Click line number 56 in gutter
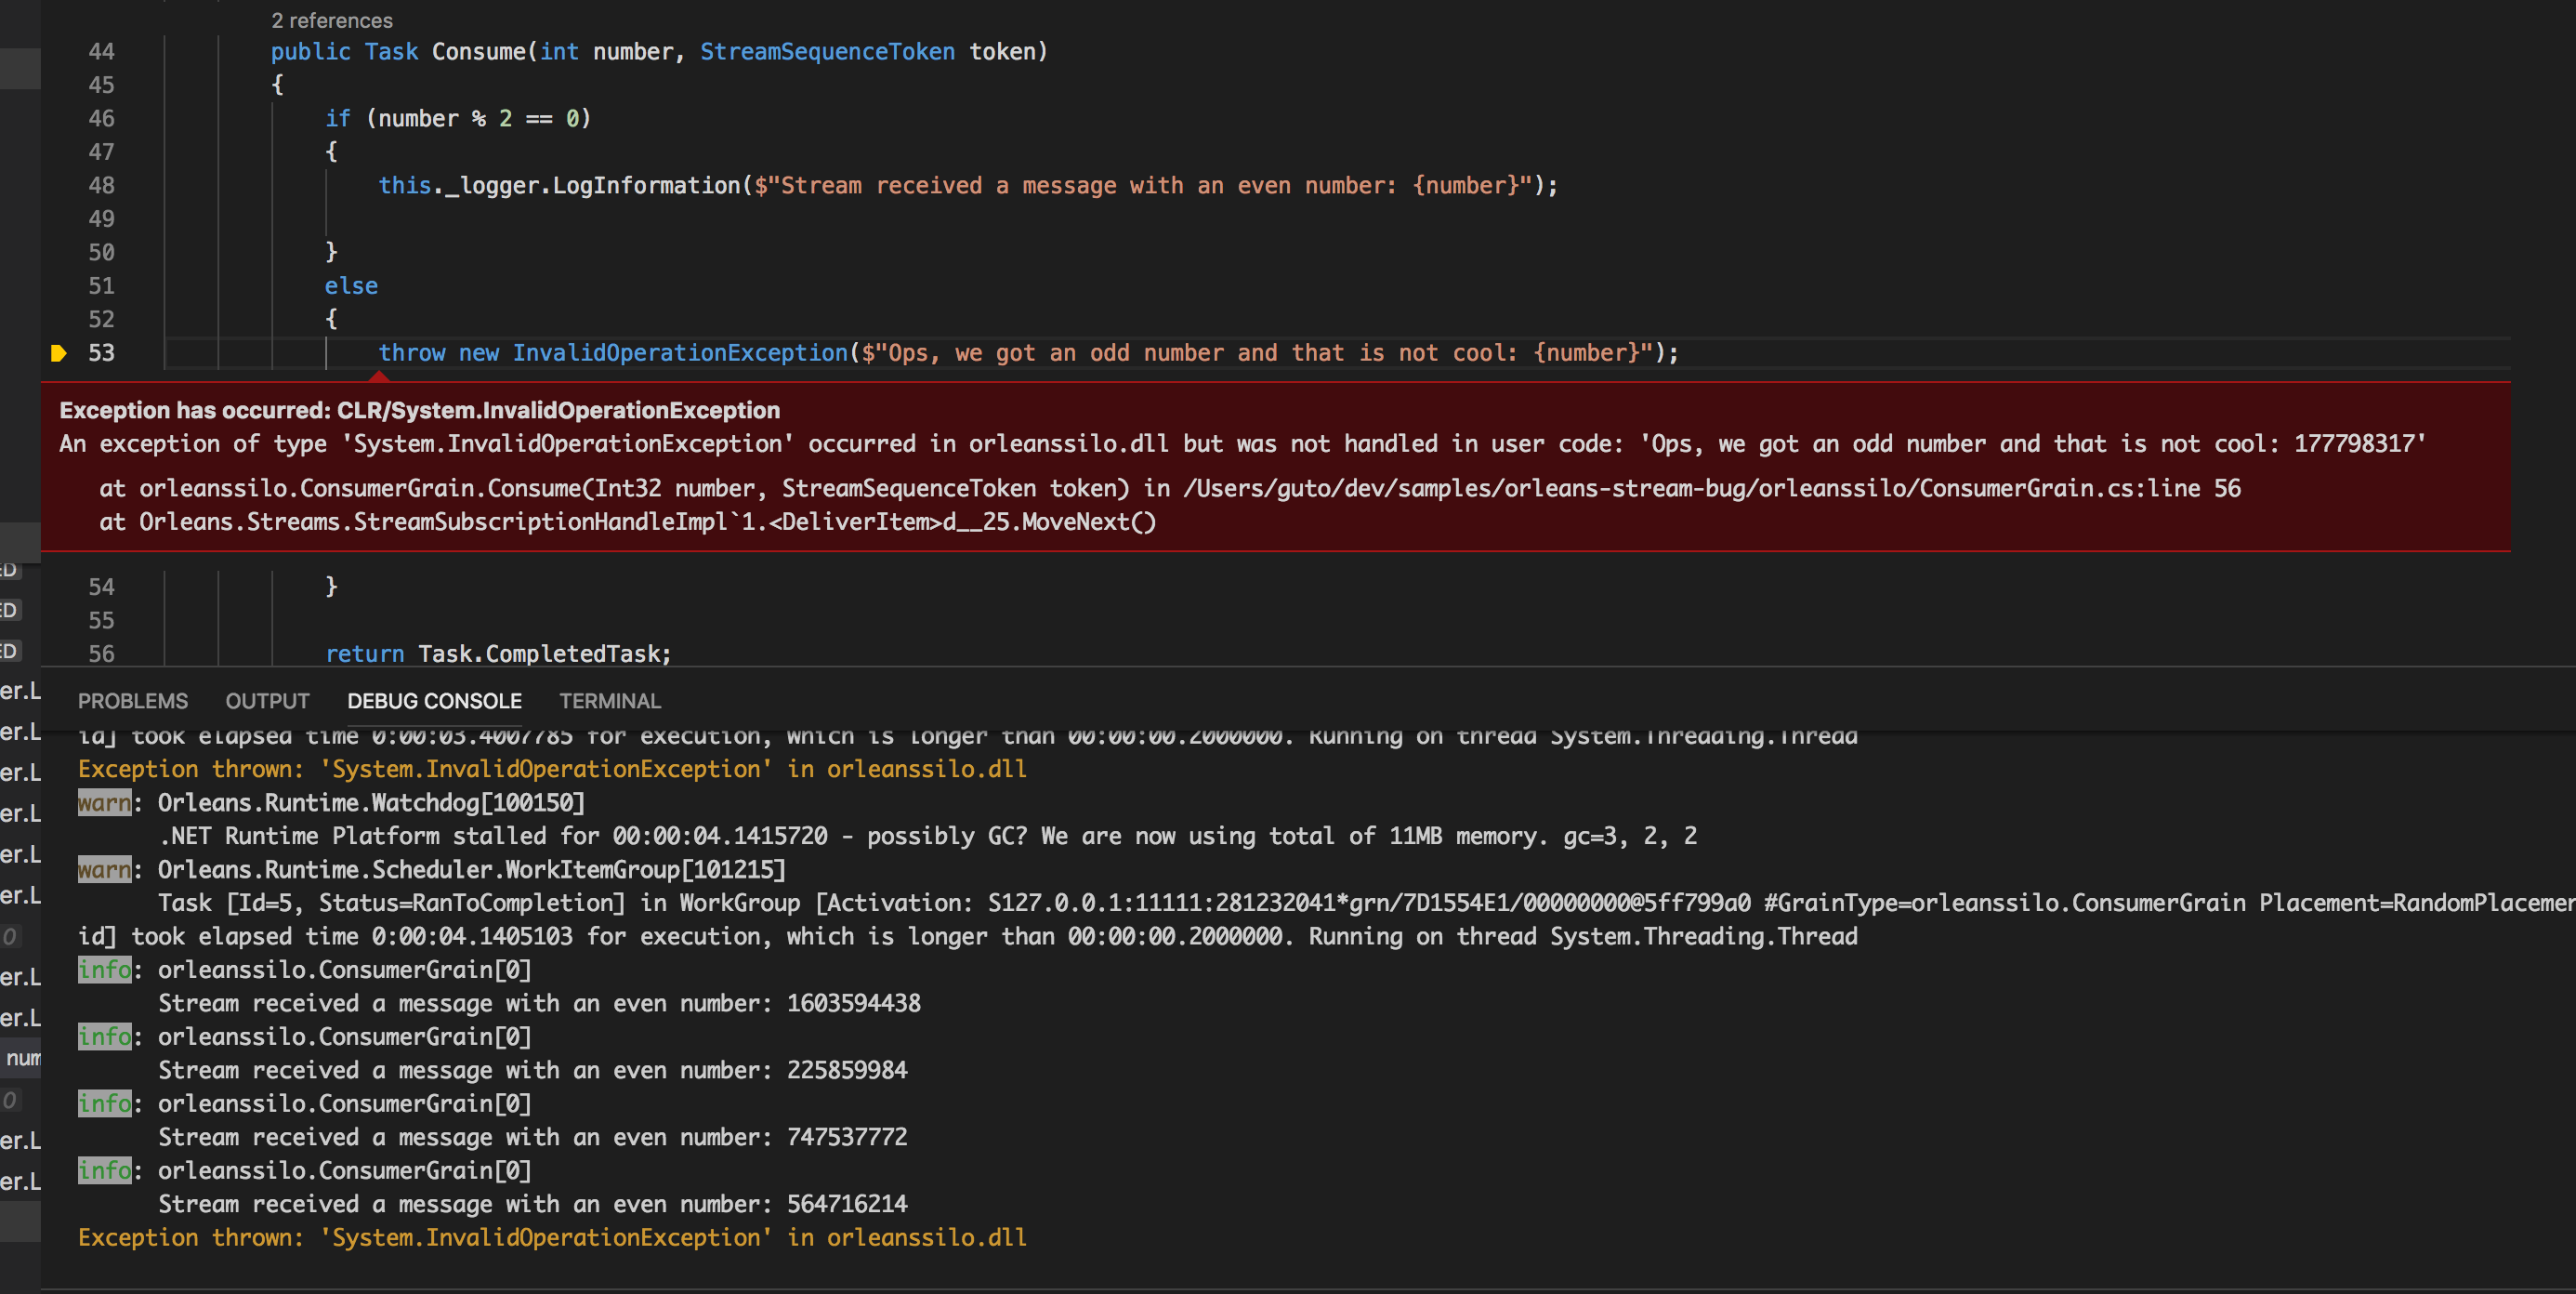Viewport: 2576px width, 1294px height. coord(101,654)
